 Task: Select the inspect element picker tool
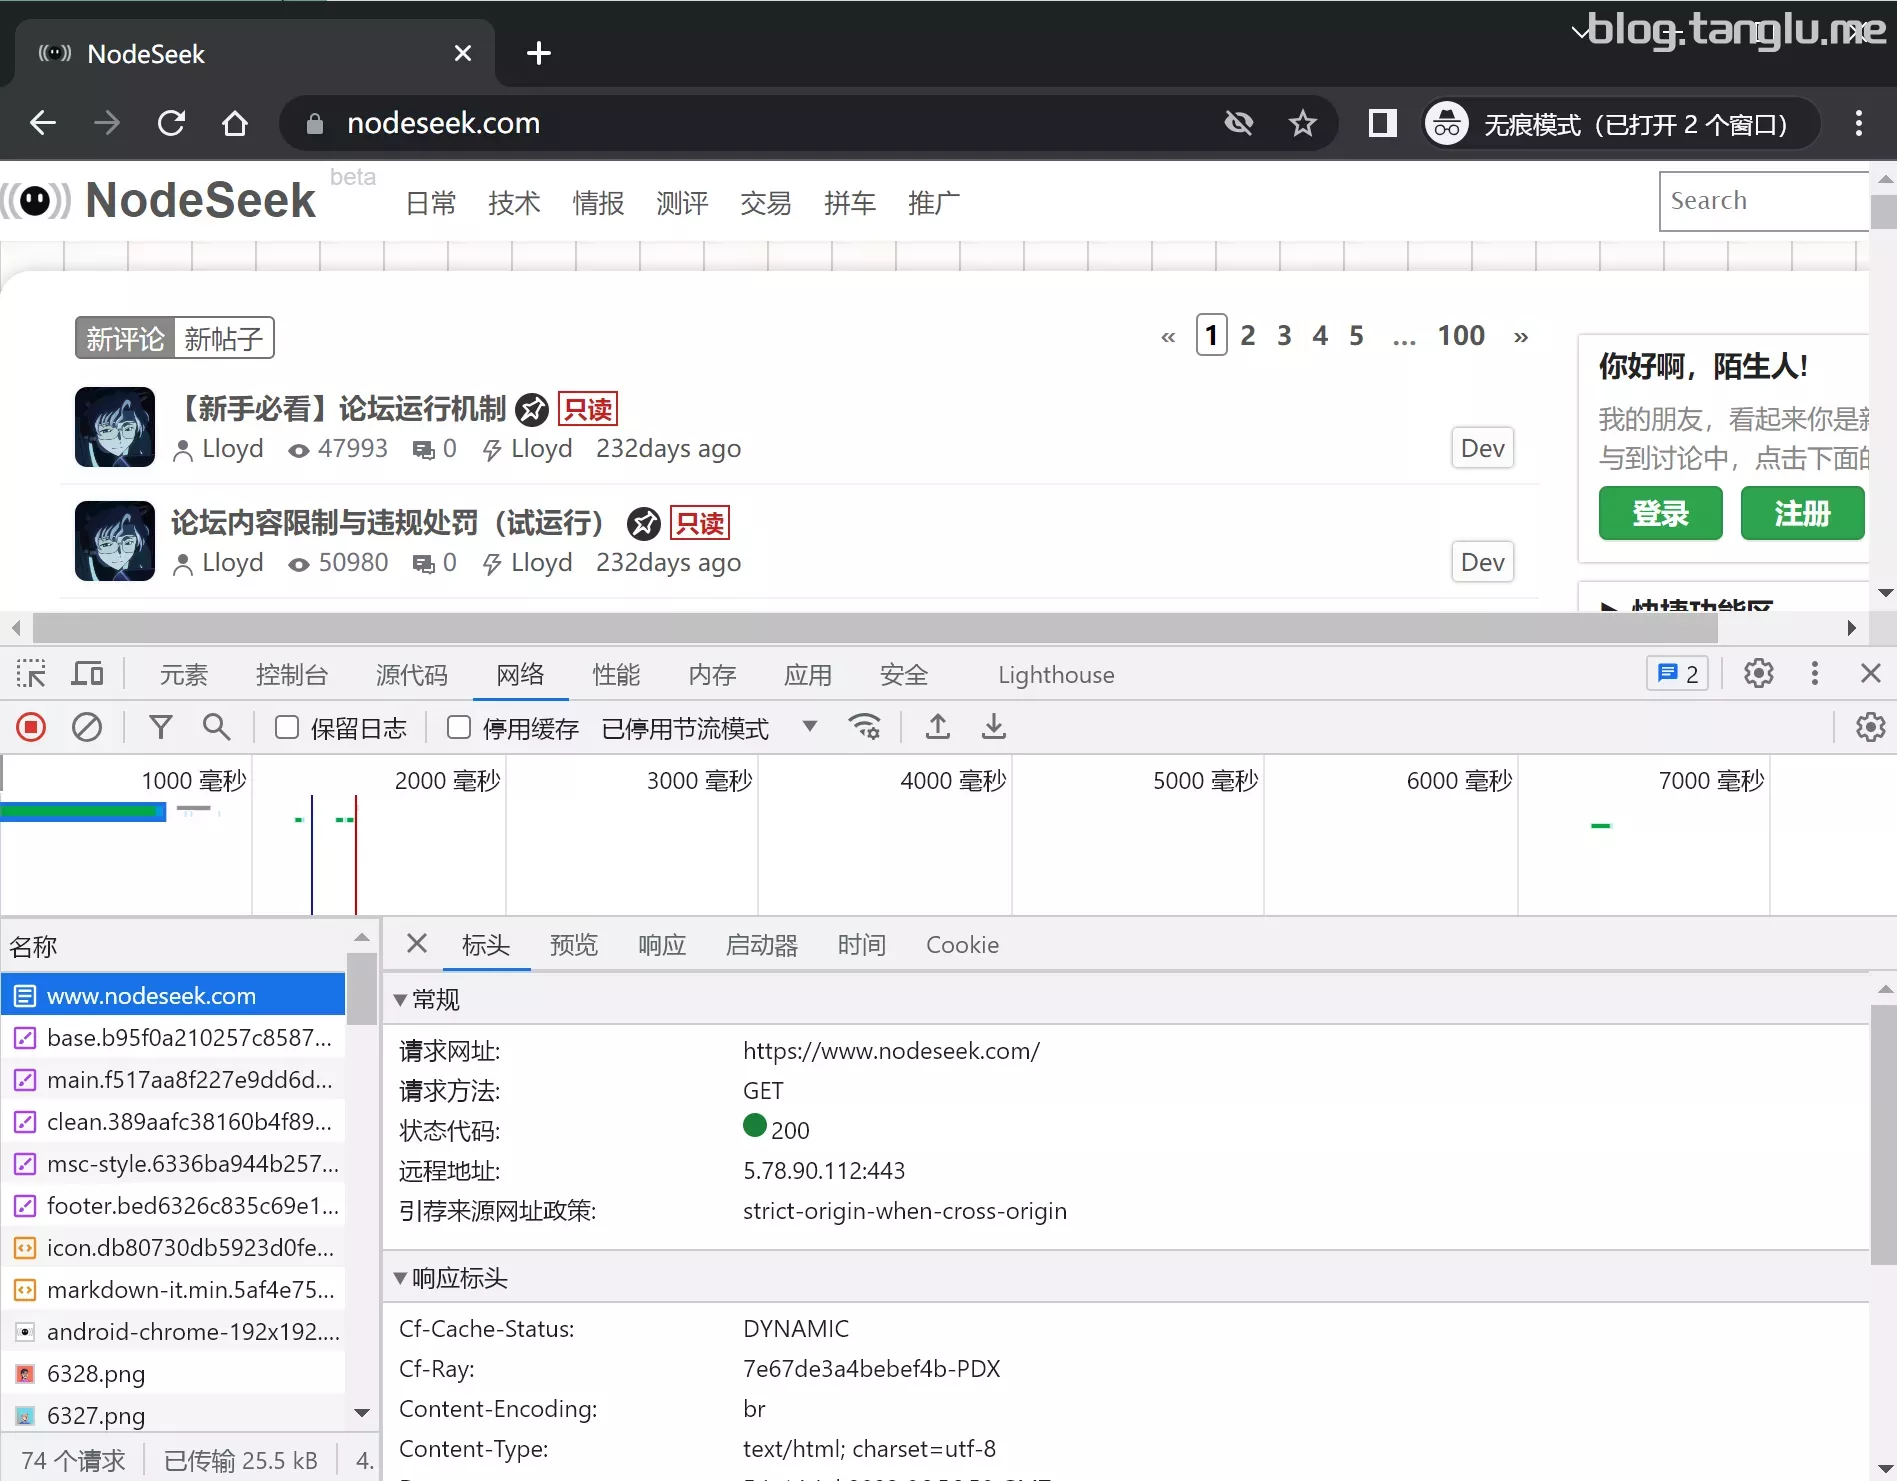(31, 674)
